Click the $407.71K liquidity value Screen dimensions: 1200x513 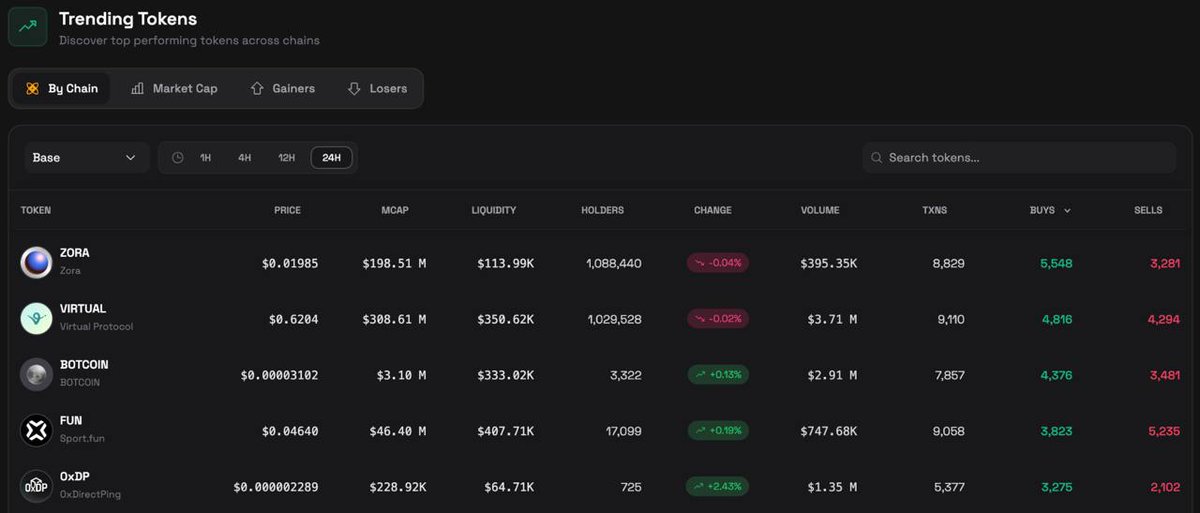point(505,432)
